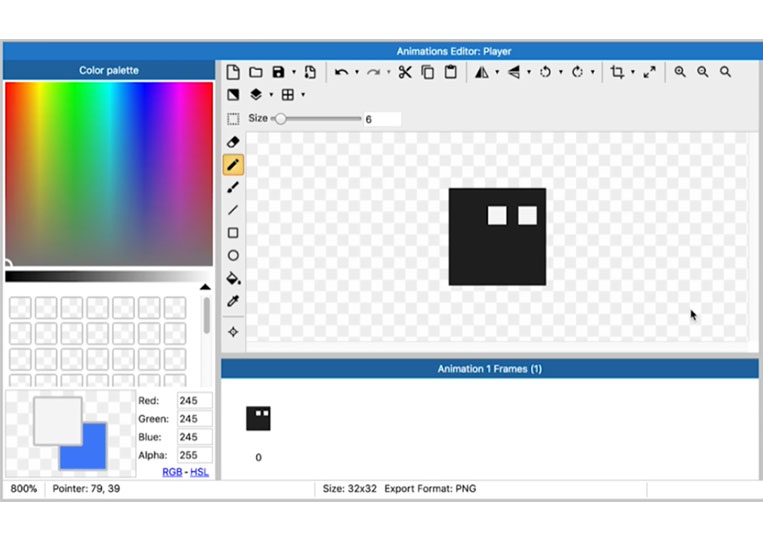Click the palette swatches scrollbar
This screenshot has width=763, height=541.
click(207, 316)
